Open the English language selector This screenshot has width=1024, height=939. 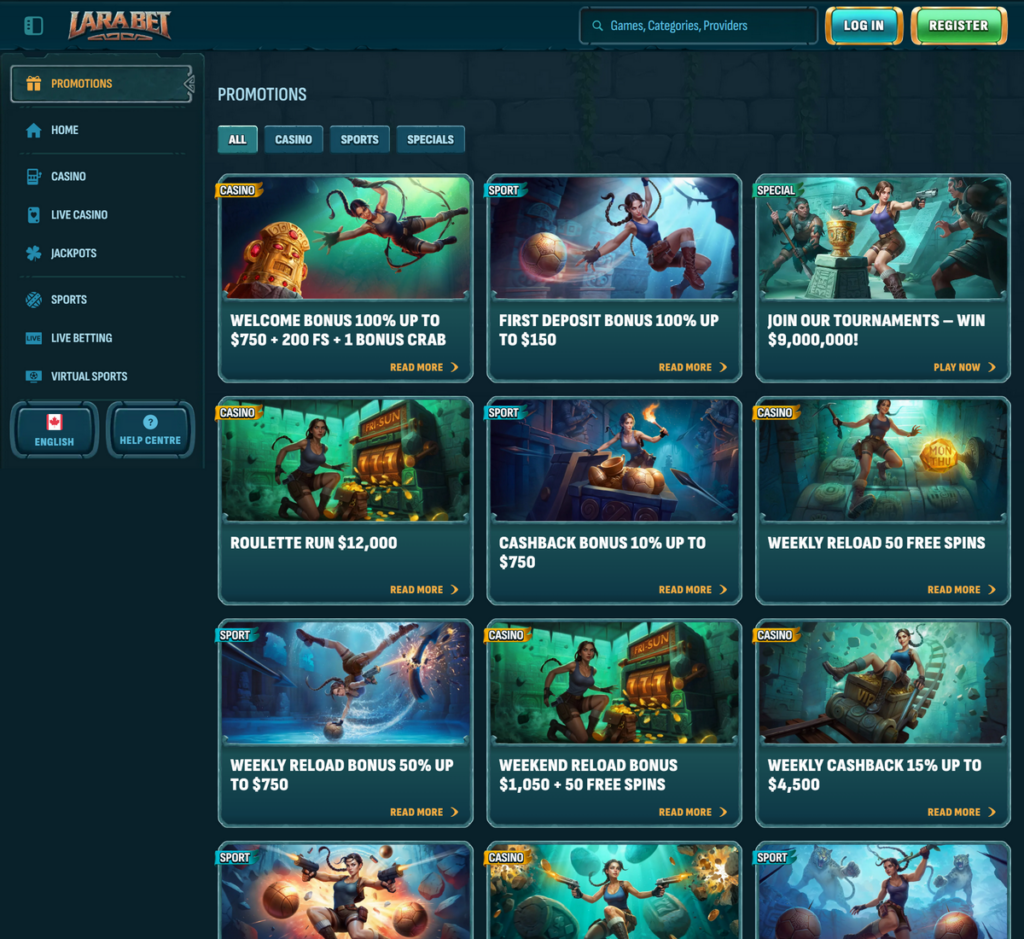[54, 430]
